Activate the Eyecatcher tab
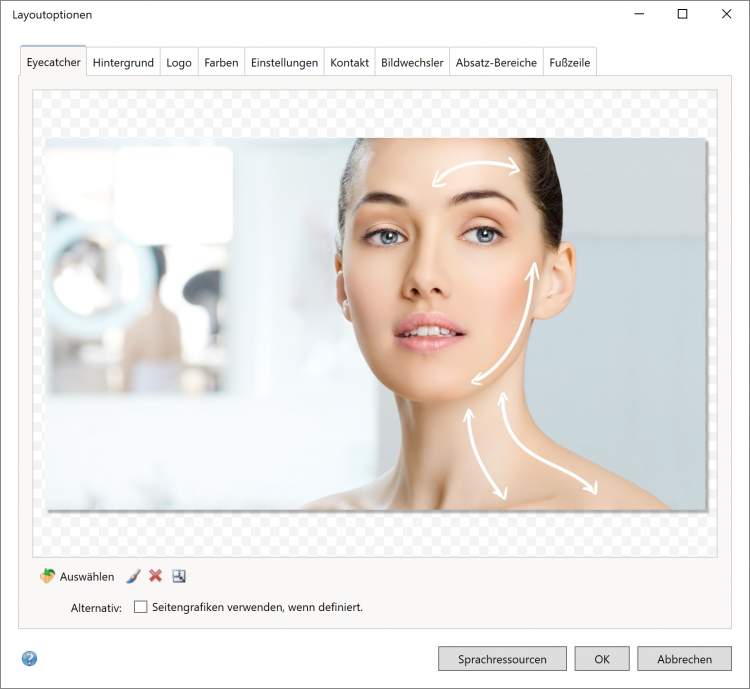The width and height of the screenshot is (750, 689). 54,61
